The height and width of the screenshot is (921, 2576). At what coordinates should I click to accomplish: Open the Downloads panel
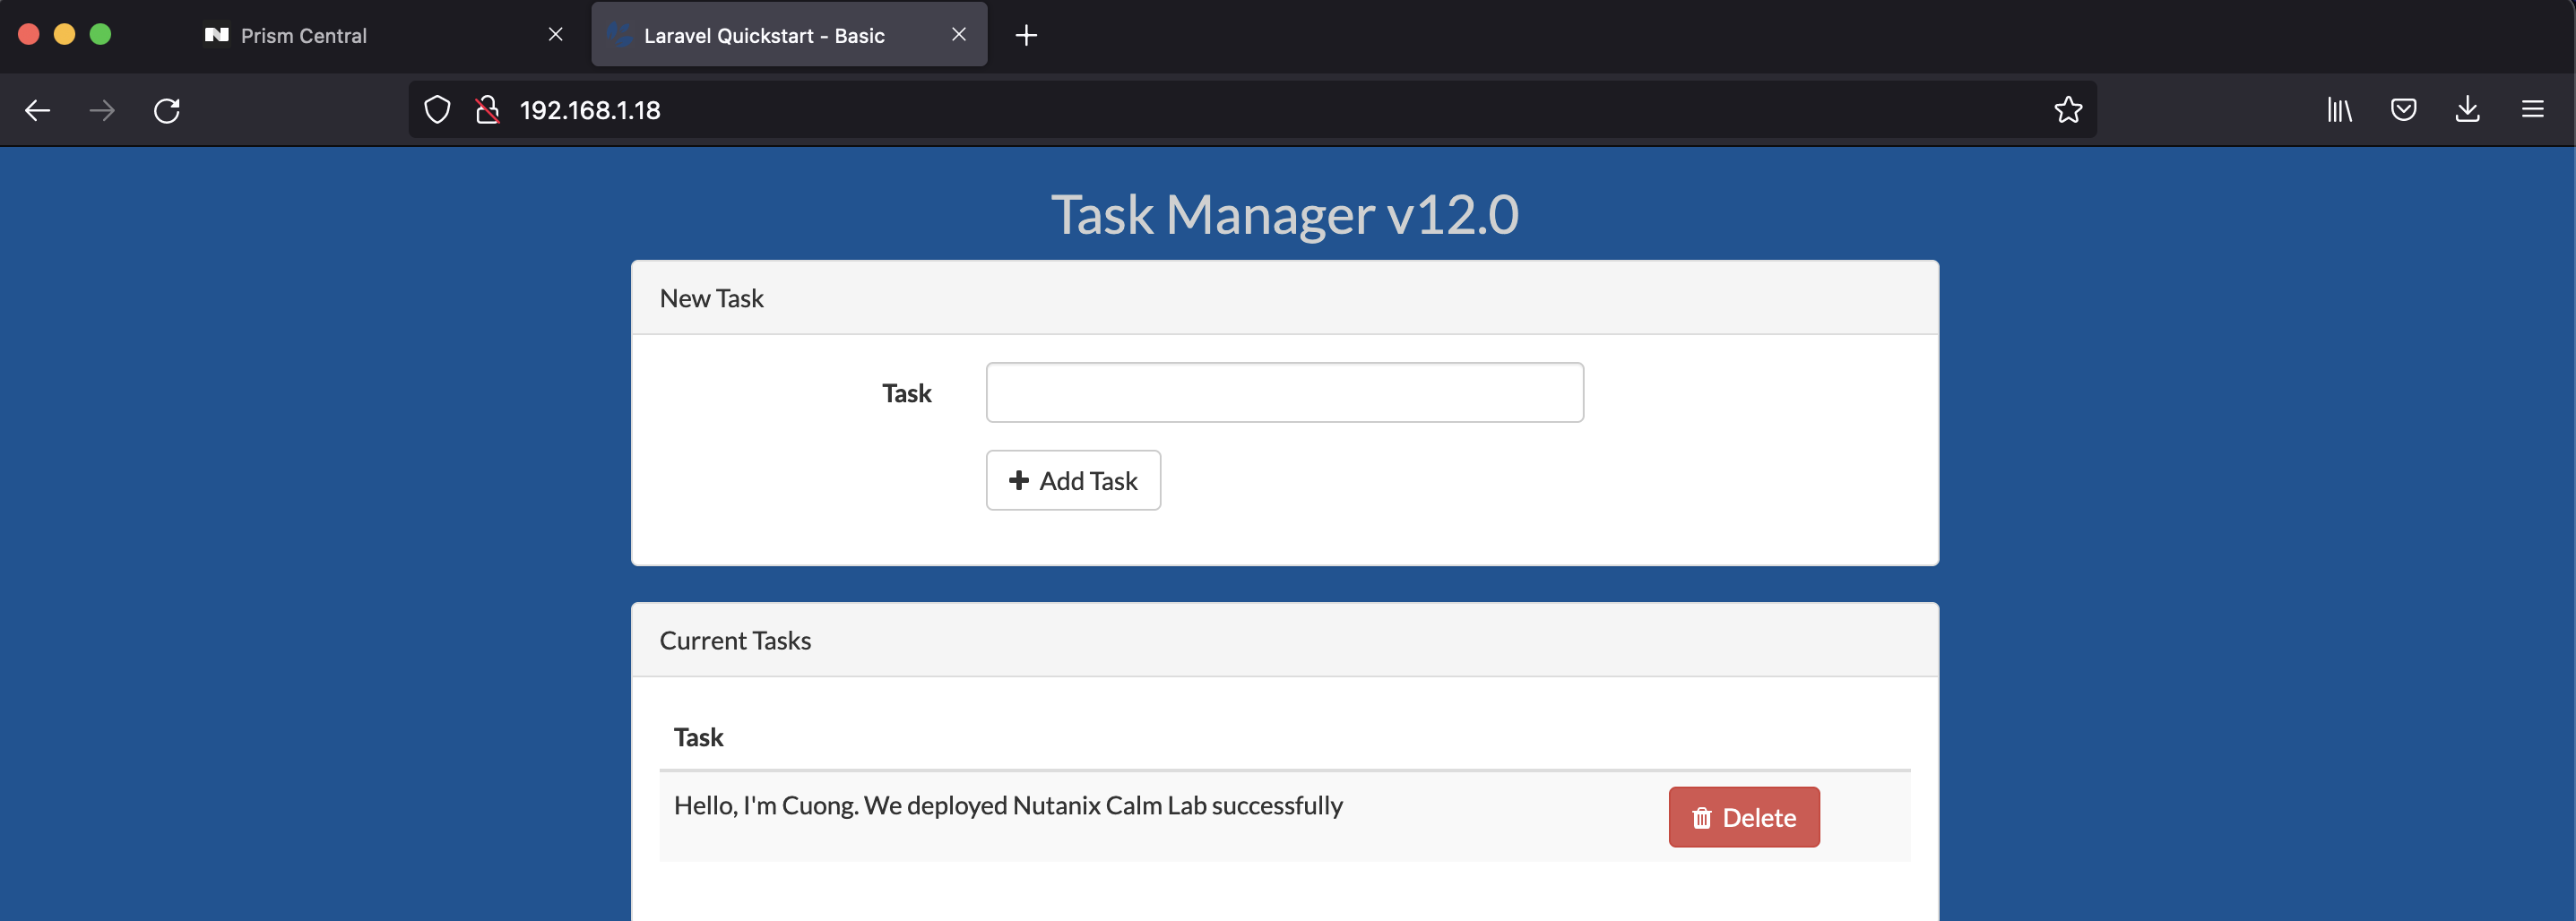(2467, 110)
